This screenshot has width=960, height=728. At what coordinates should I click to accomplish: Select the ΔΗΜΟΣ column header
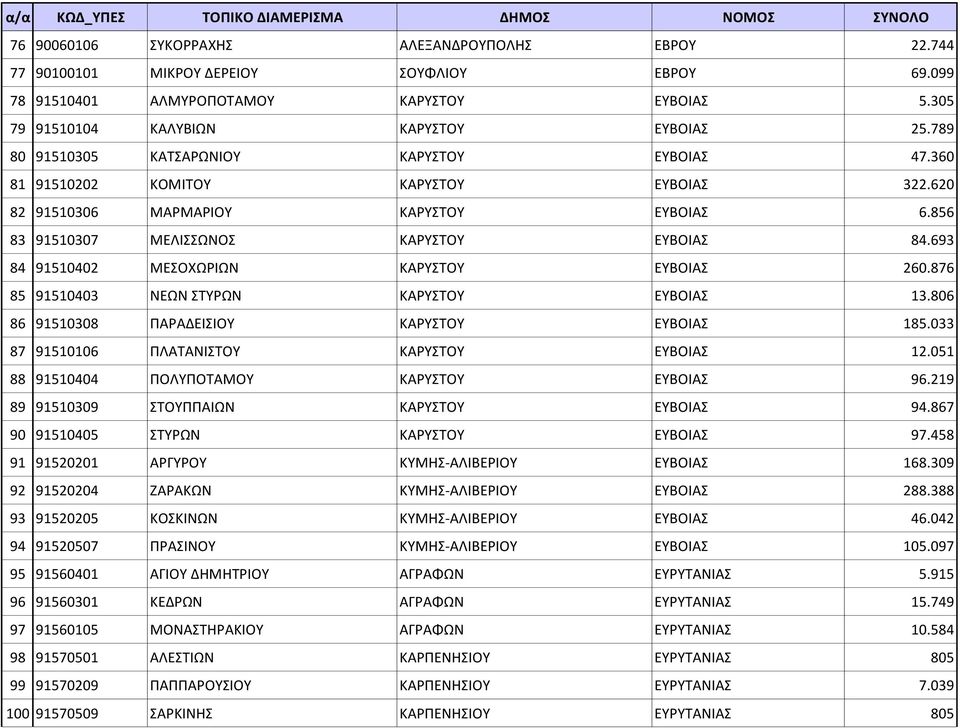point(524,17)
